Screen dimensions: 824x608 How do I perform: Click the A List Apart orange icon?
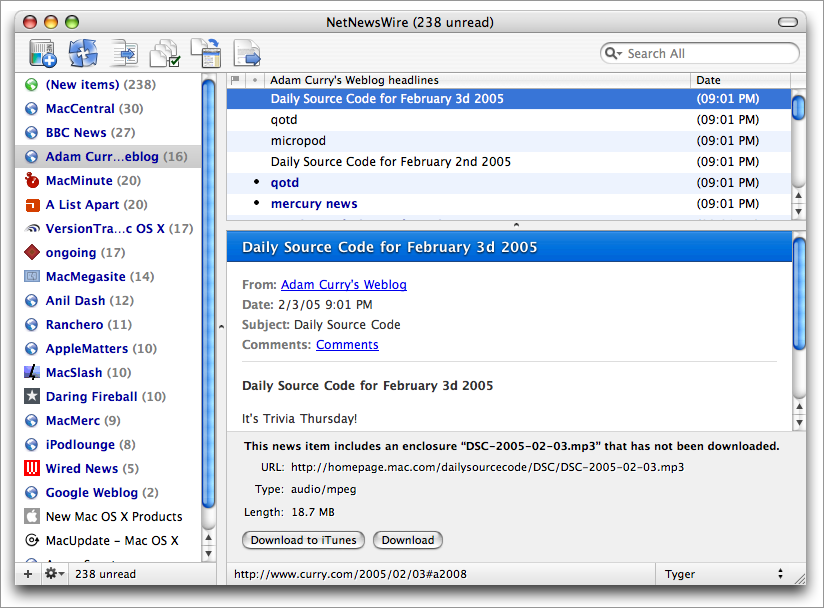[32, 204]
